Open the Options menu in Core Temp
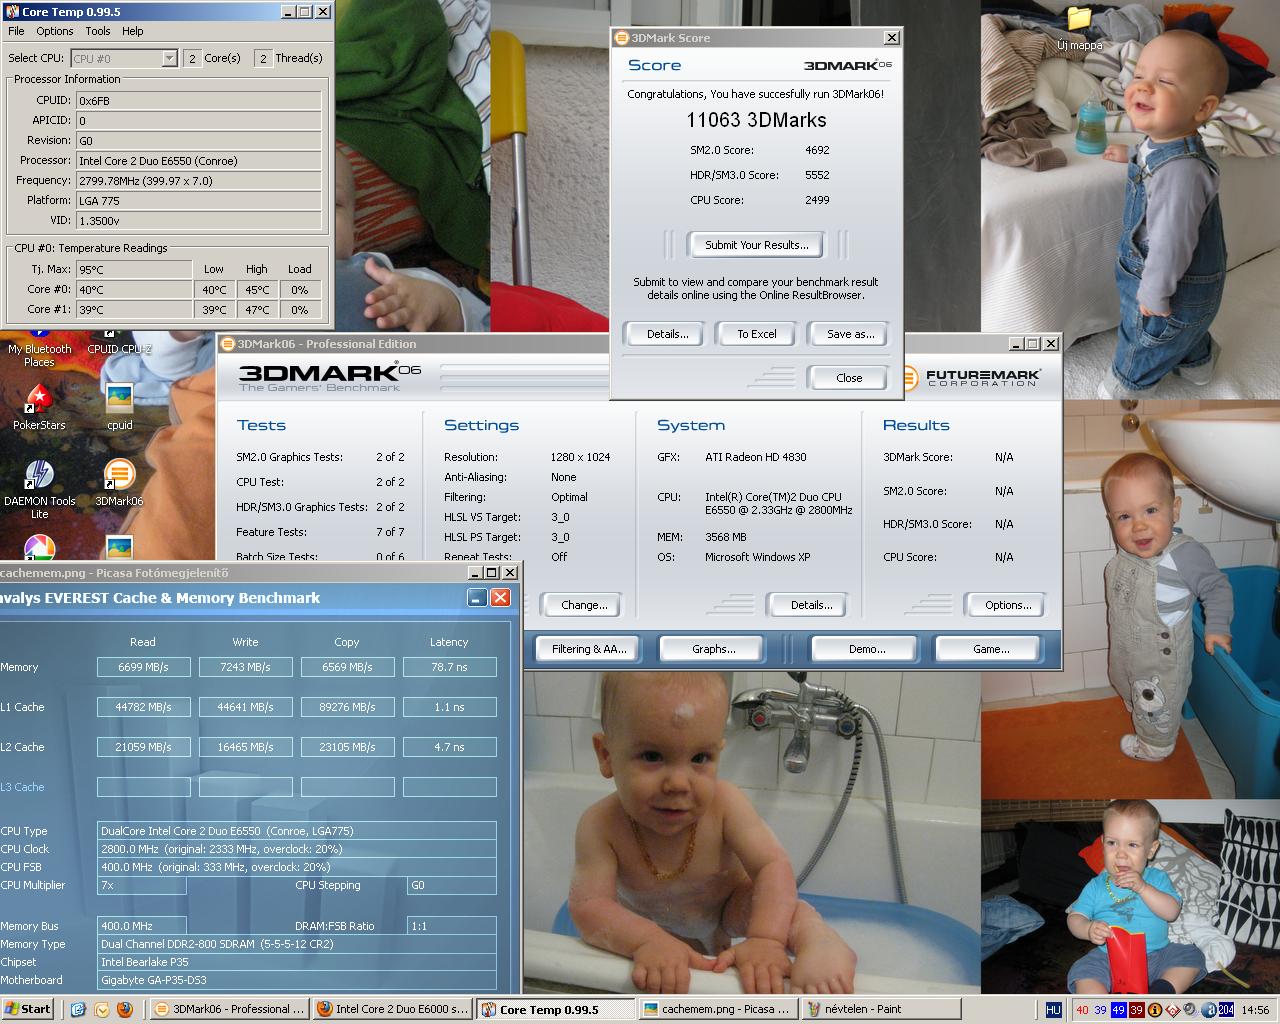 [55, 31]
